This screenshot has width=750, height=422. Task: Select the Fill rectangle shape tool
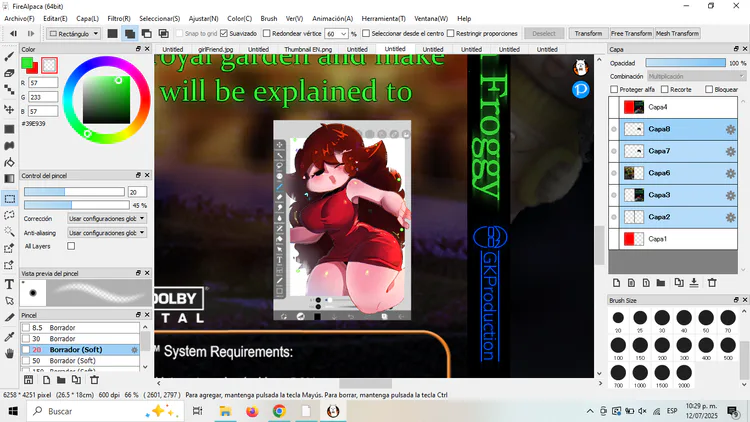[x=9, y=129]
